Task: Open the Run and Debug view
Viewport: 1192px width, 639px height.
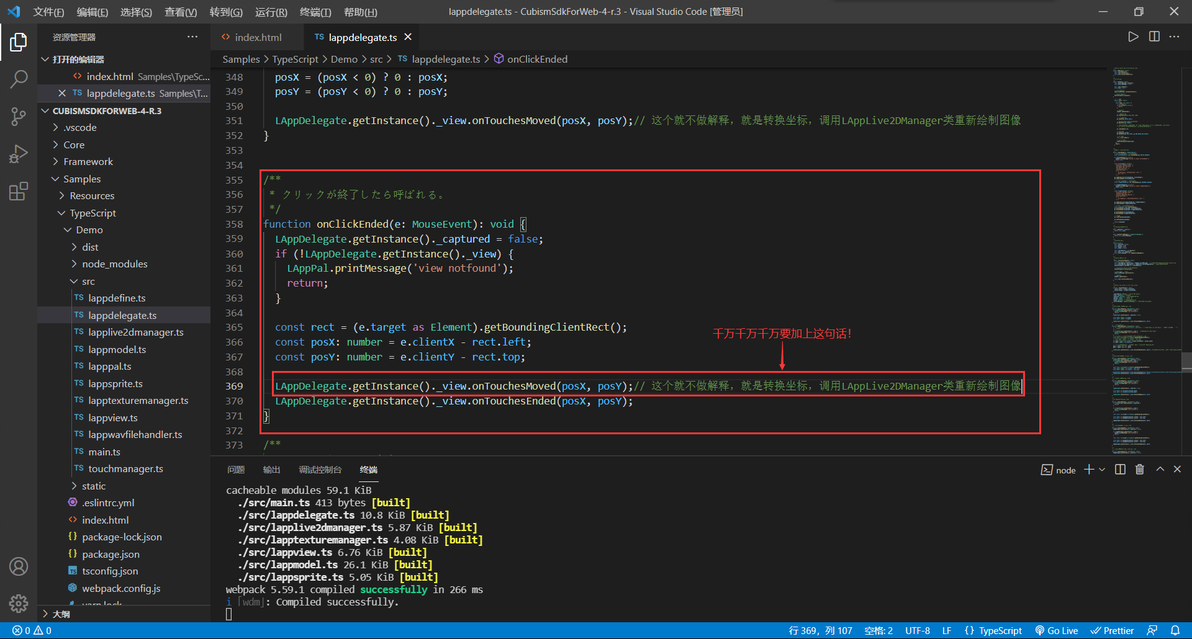Action: tap(18, 153)
